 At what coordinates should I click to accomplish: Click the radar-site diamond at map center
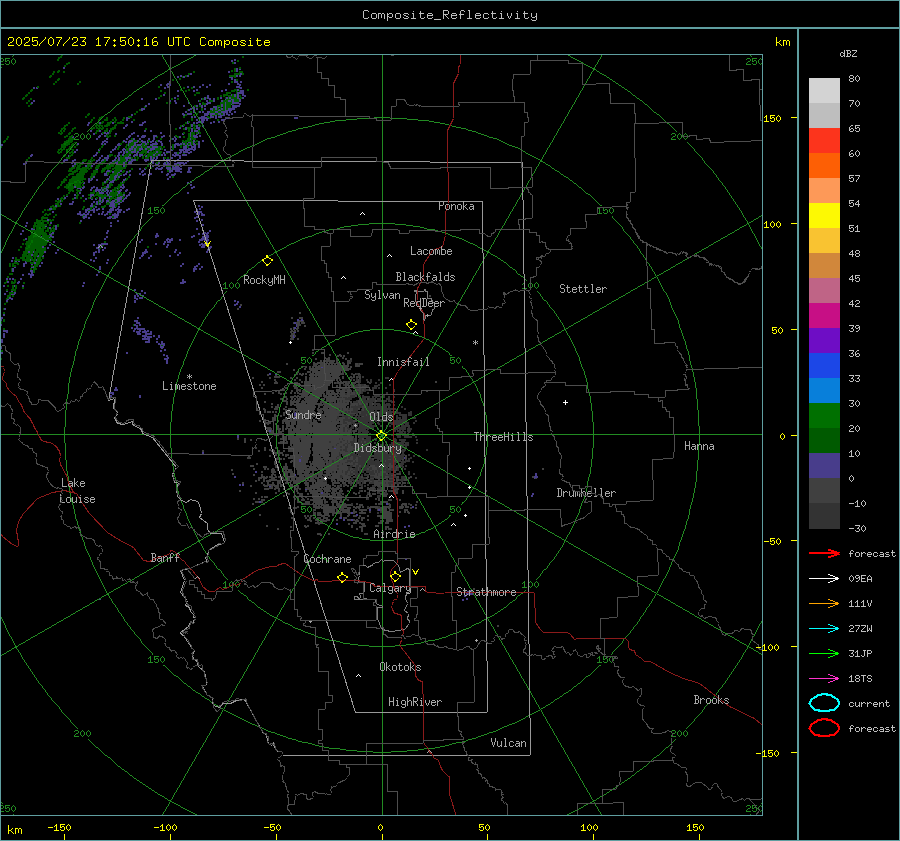(x=381, y=436)
